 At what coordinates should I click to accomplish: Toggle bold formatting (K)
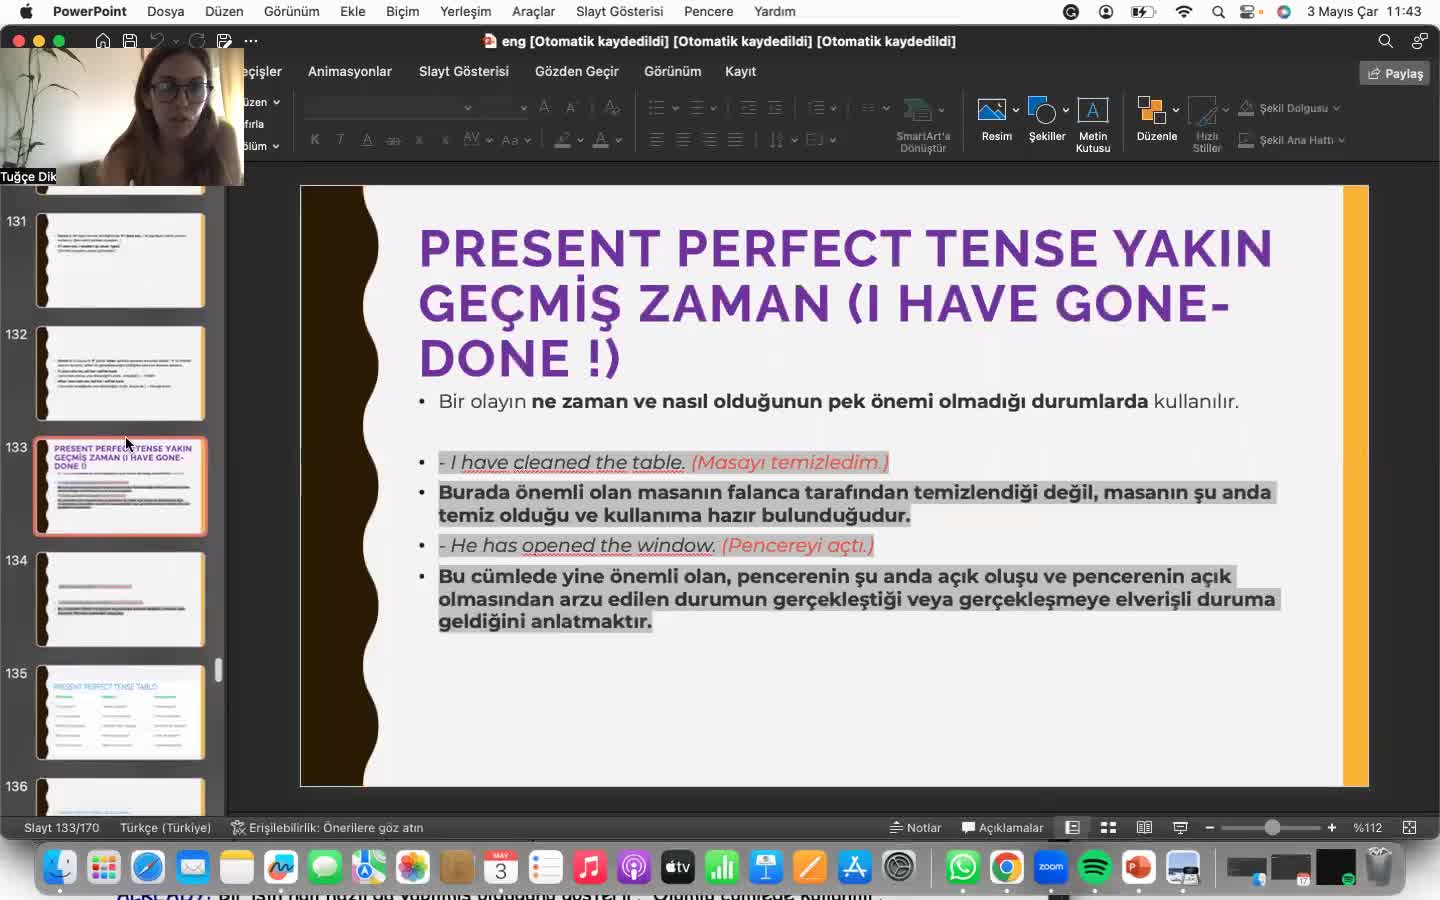(x=315, y=140)
